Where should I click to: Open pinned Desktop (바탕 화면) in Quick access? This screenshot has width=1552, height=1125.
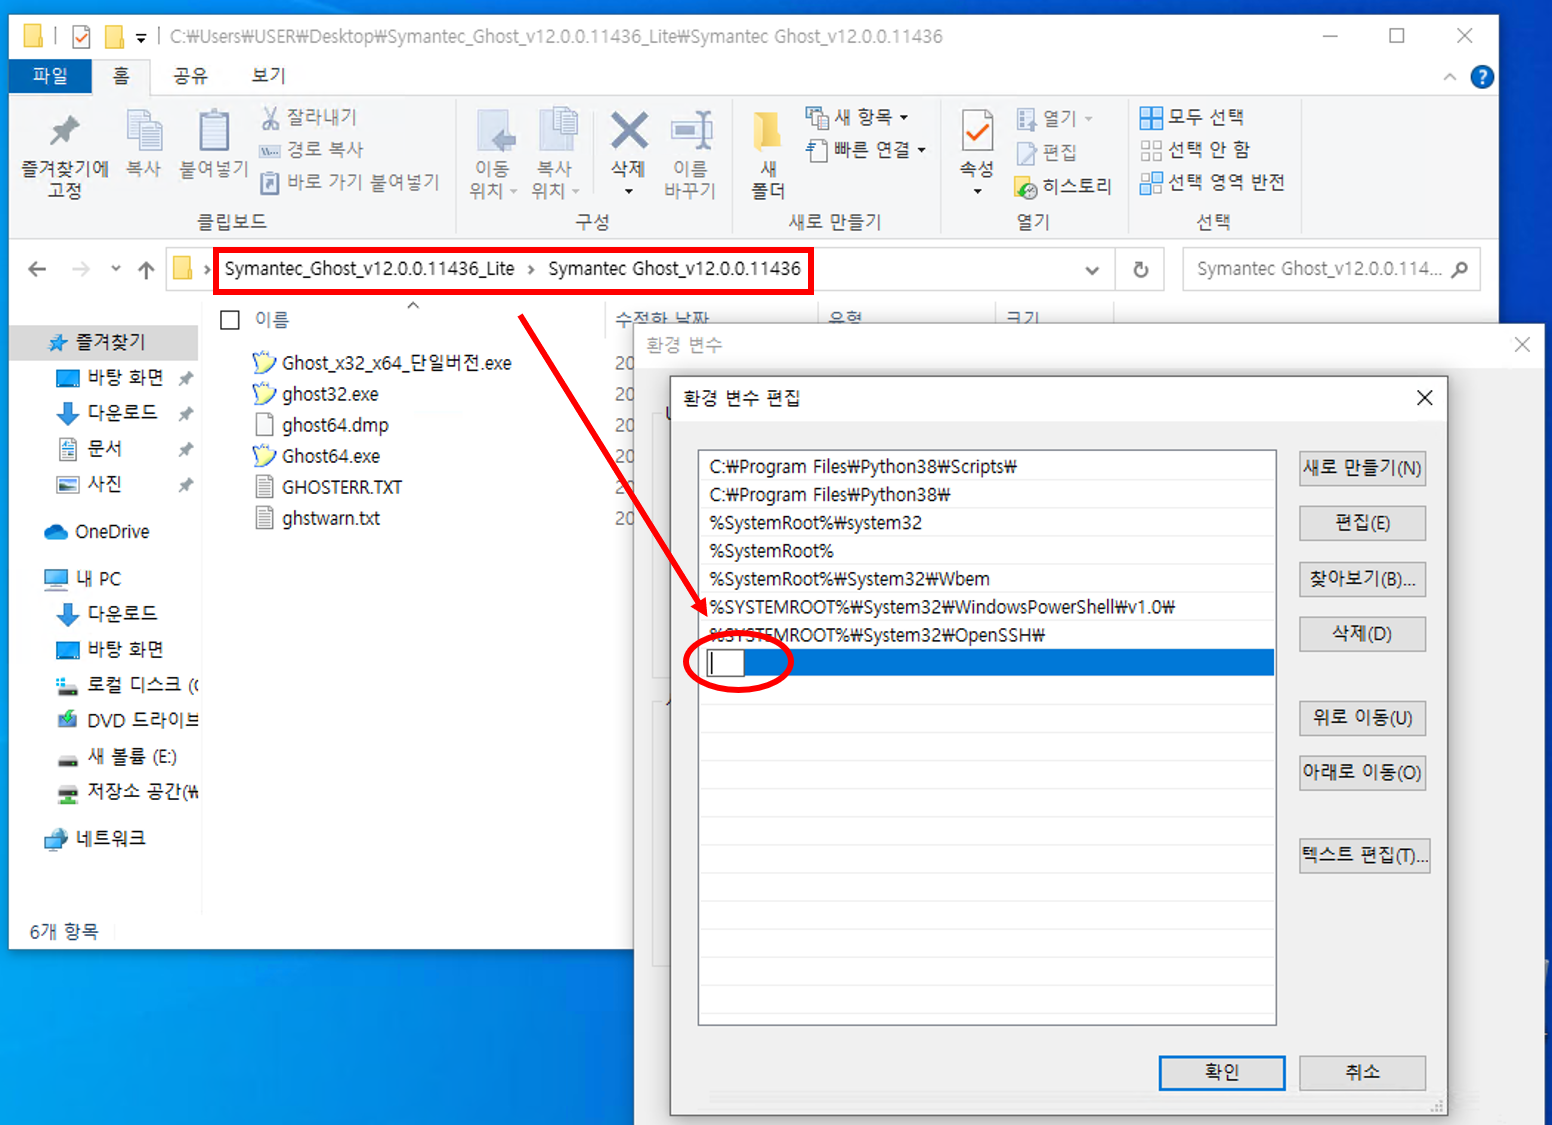point(124,377)
